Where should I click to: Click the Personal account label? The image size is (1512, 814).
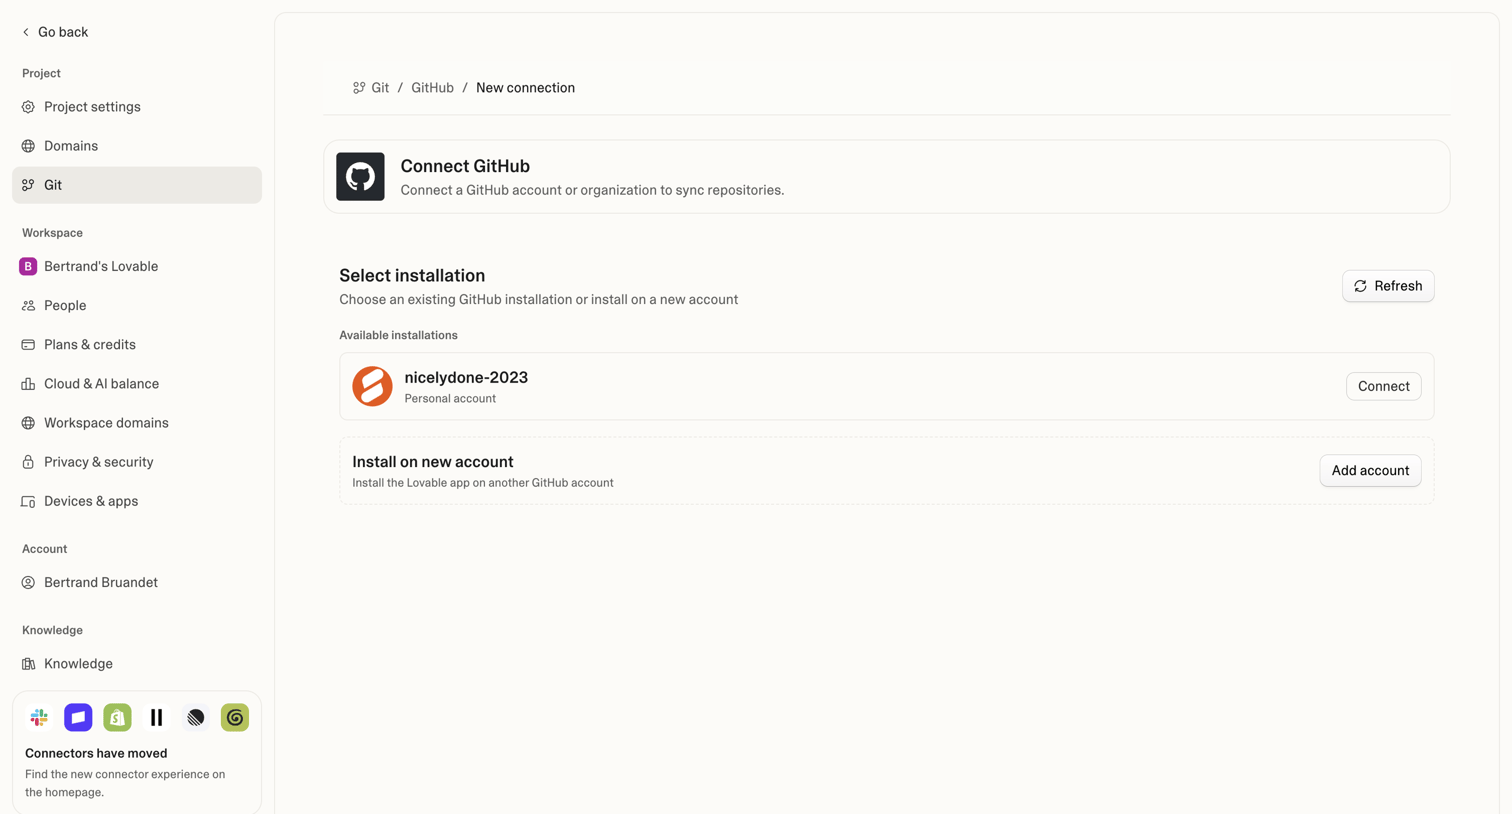coord(450,399)
